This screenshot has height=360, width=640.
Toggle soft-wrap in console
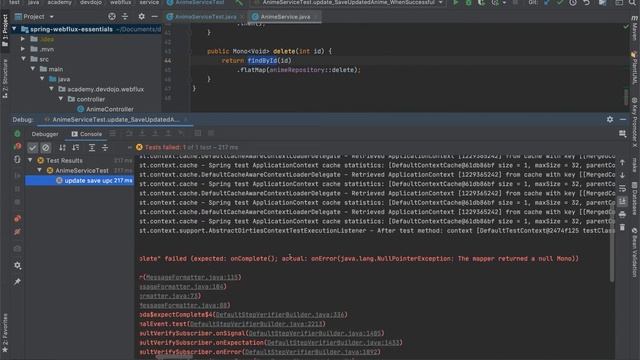tap(622, 188)
